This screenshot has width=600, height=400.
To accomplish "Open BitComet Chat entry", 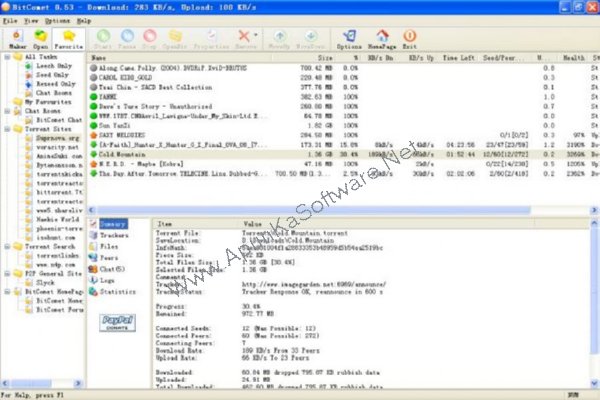I will point(59,120).
